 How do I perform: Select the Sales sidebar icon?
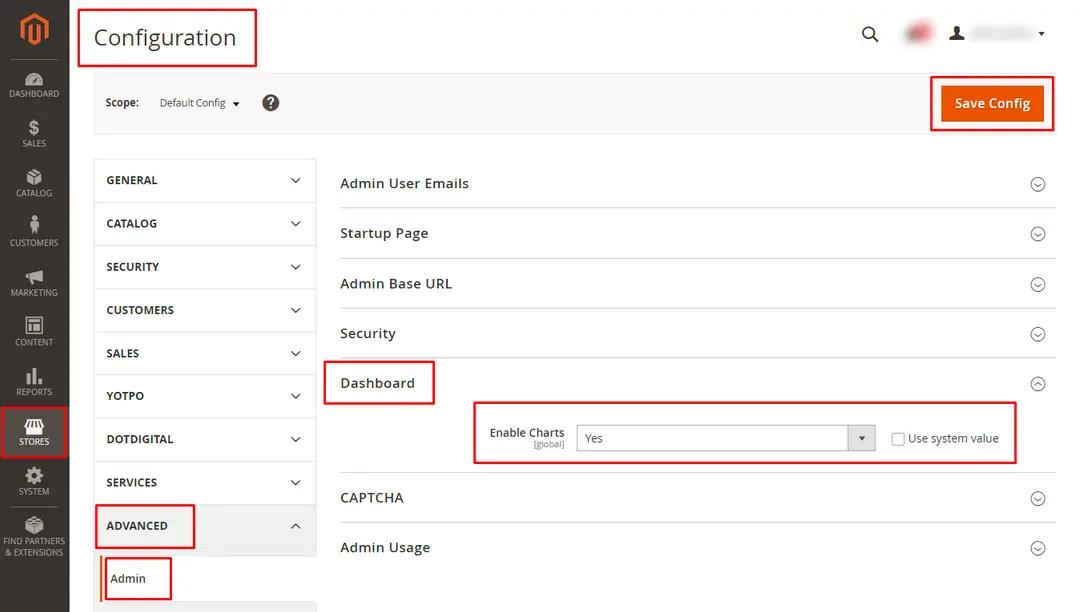point(34,135)
